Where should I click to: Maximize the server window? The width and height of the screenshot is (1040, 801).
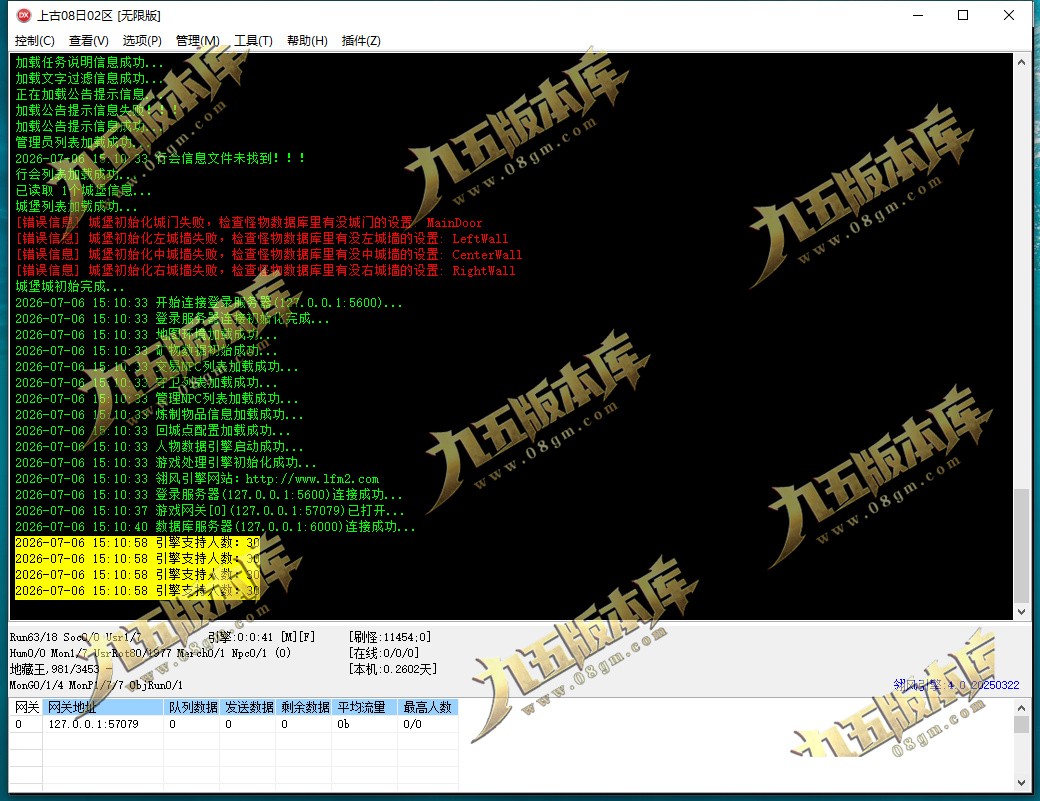(963, 15)
